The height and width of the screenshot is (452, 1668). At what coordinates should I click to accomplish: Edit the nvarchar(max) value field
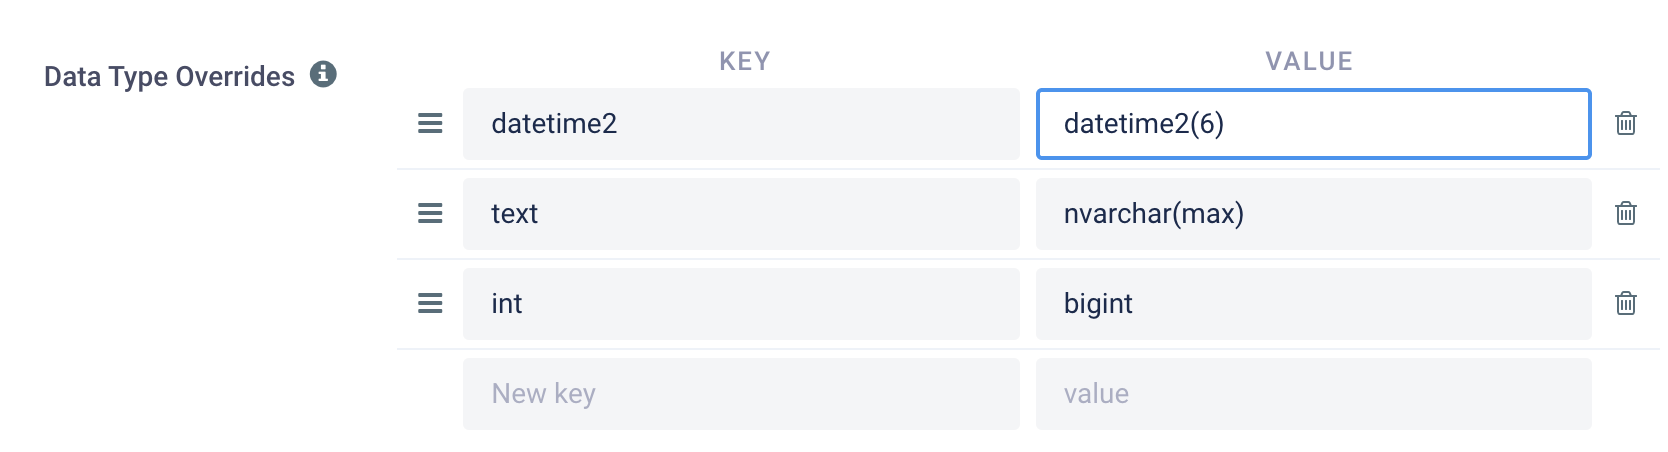click(x=1314, y=214)
